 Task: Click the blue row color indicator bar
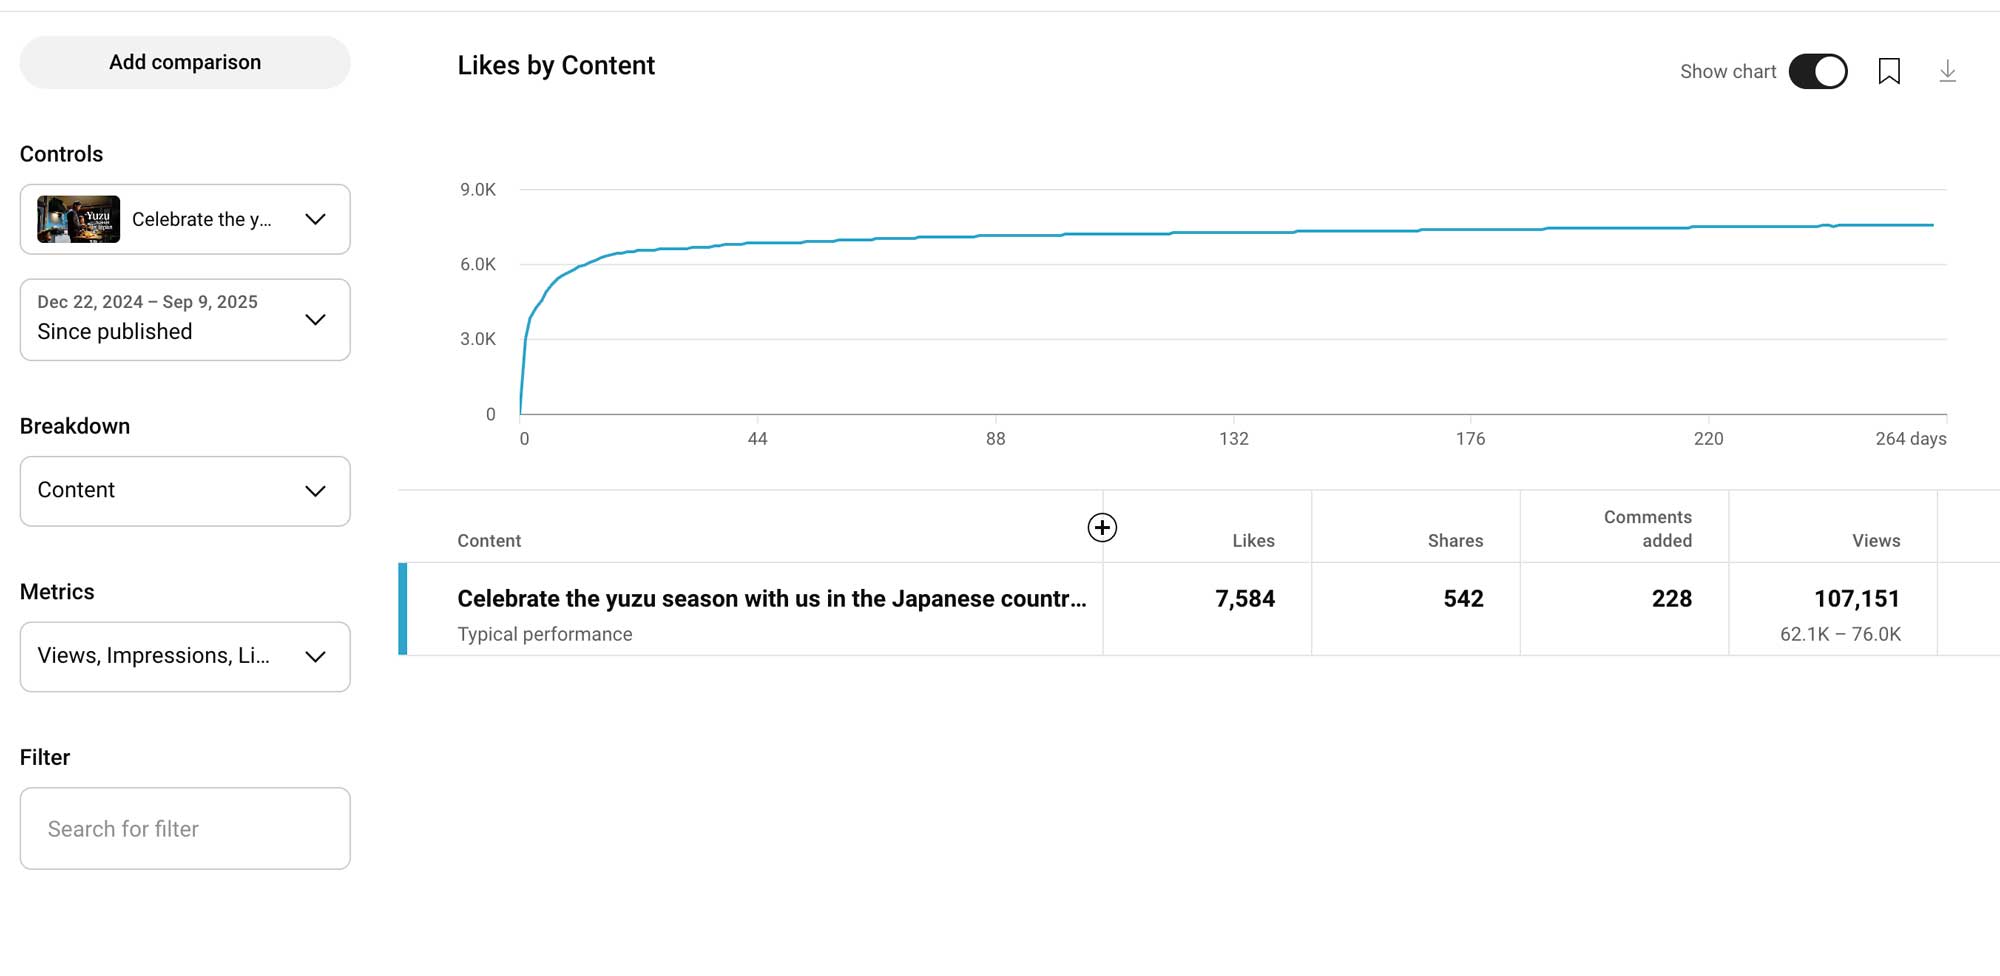click(403, 609)
